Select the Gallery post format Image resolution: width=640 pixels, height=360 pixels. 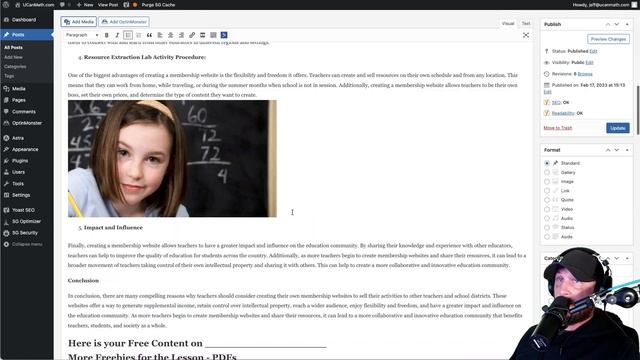(547, 172)
